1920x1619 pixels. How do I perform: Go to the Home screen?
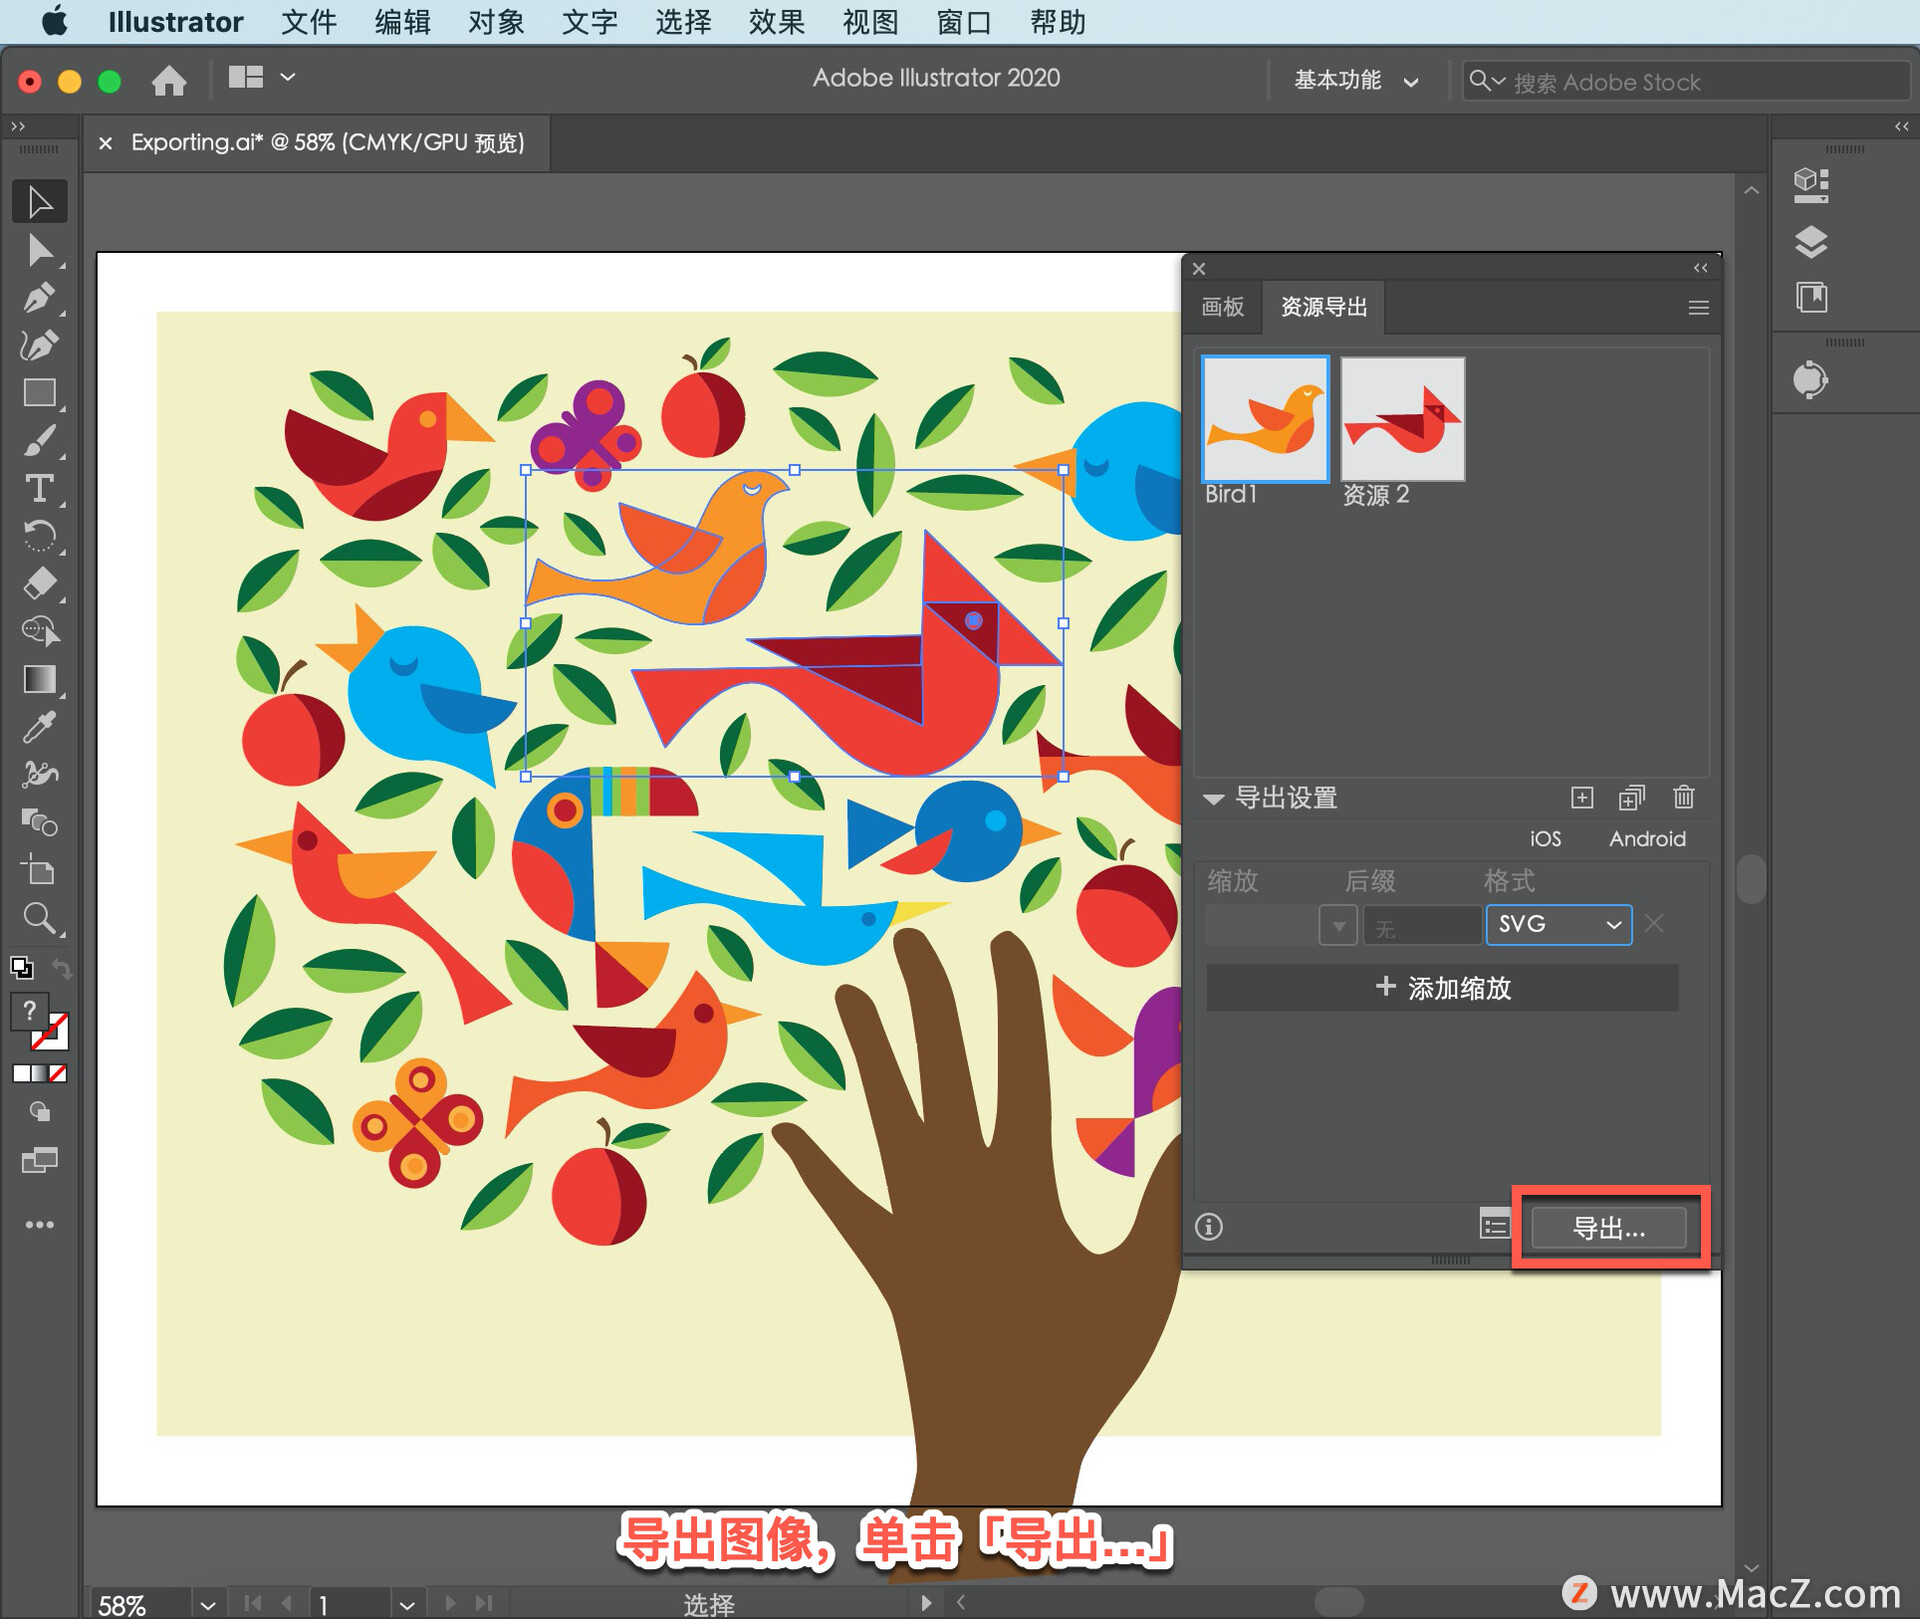pyautogui.click(x=169, y=80)
